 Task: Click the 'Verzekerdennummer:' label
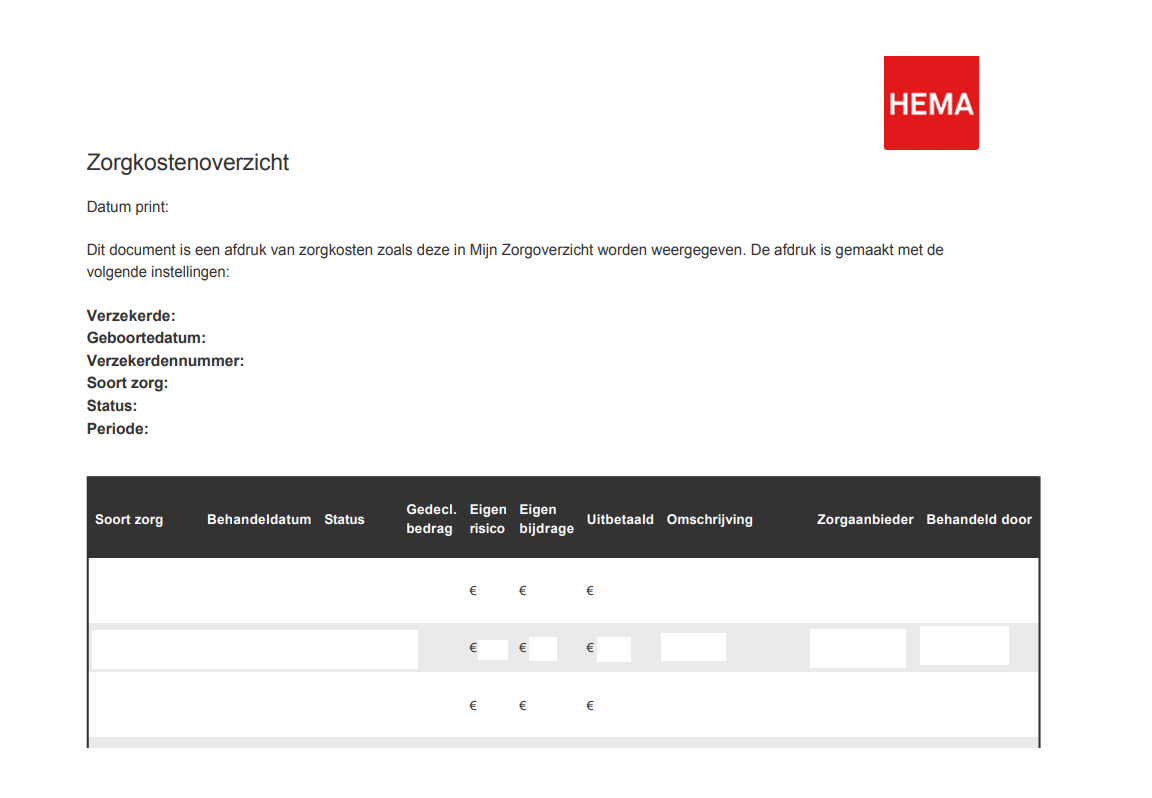[x=165, y=361]
